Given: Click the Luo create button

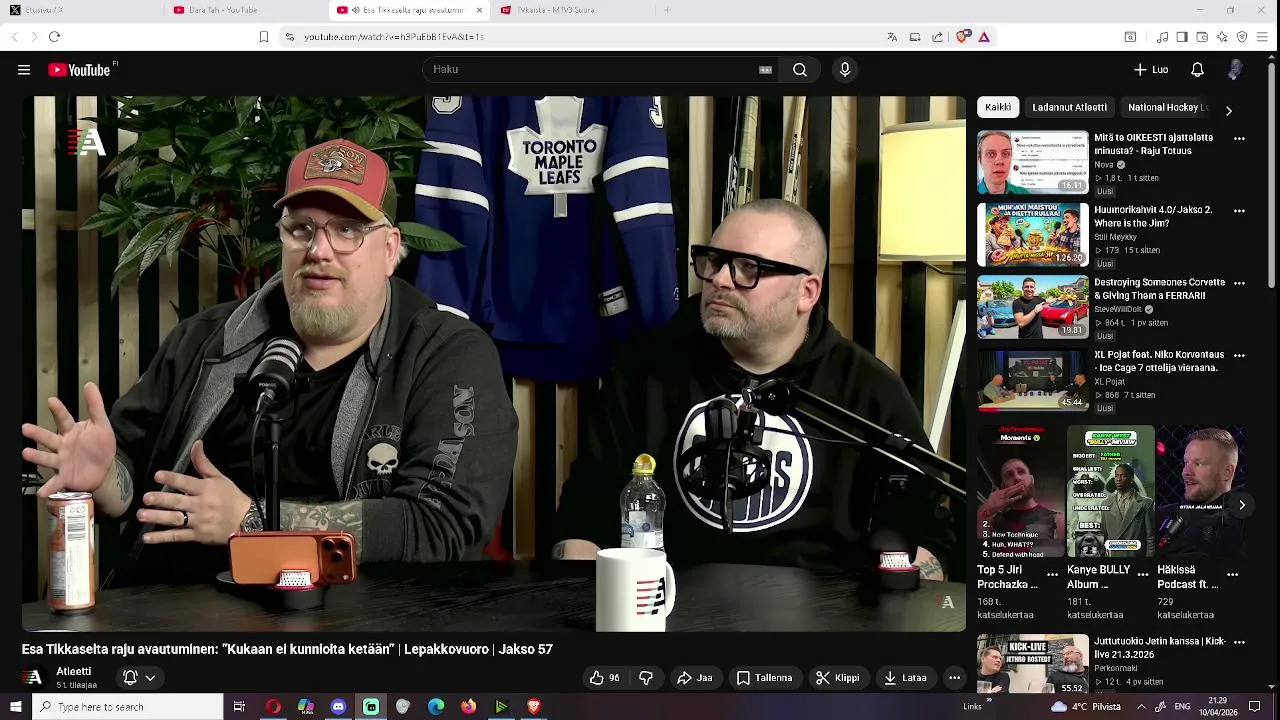Looking at the screenshot, I should [x=1151, y=70].
